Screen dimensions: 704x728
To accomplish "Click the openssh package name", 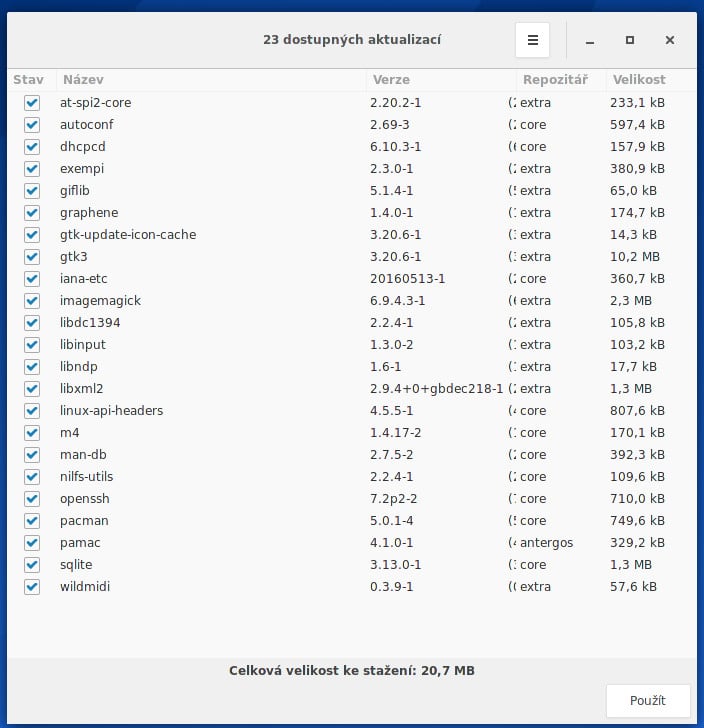I will (x=85, y=499).
